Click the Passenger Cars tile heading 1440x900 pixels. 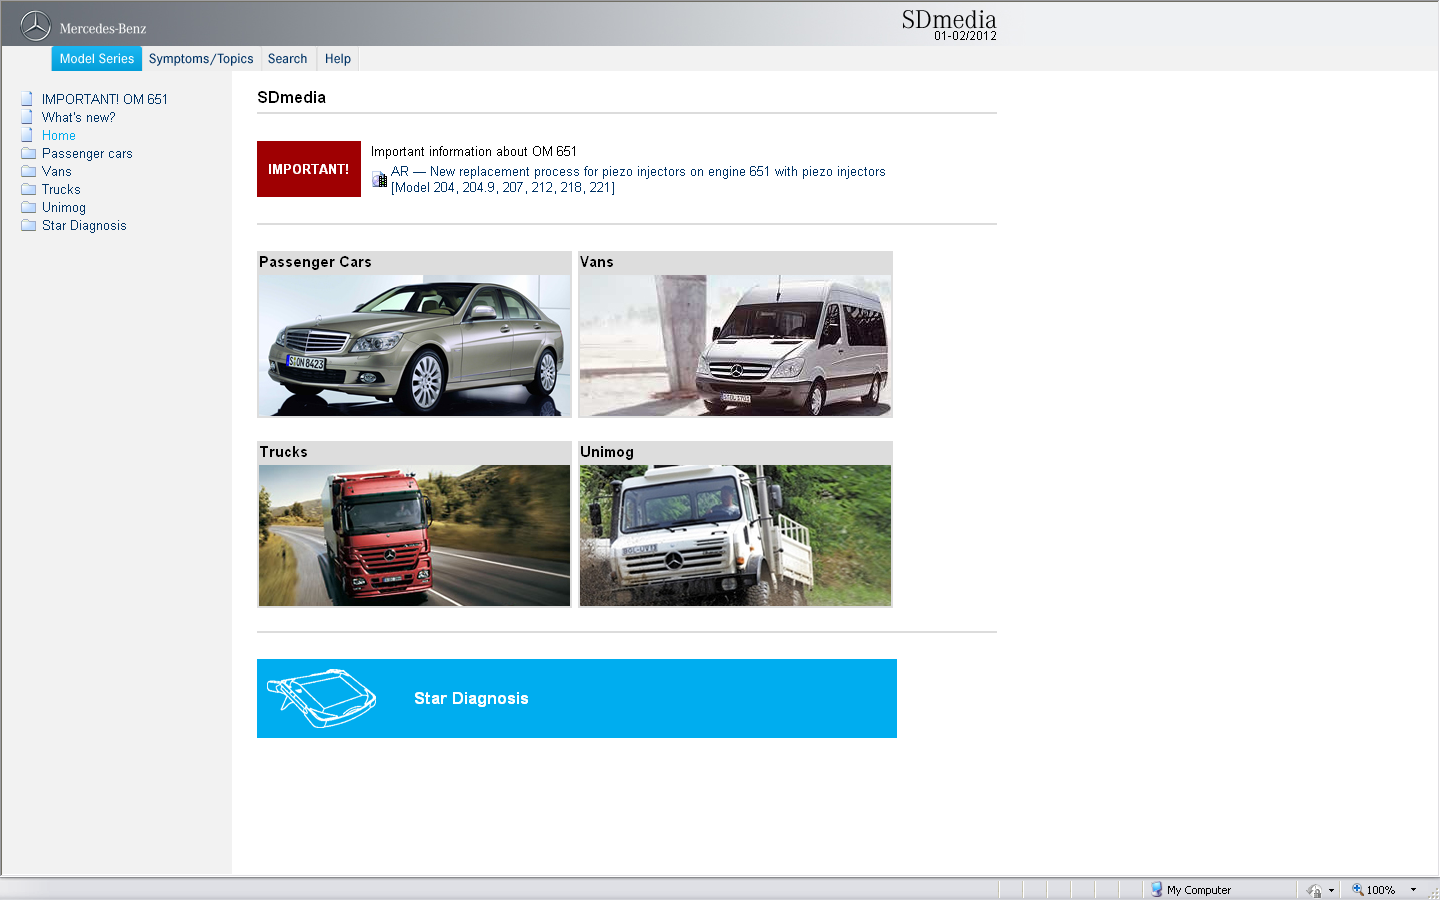[315, 262]
